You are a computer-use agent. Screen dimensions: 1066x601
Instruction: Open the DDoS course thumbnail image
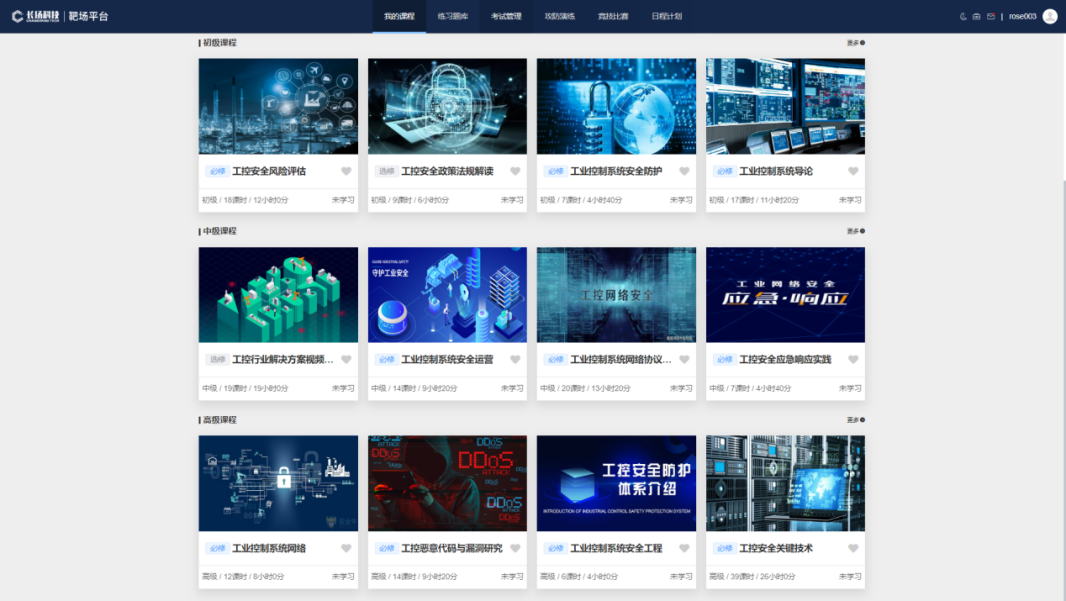[447, 483]
